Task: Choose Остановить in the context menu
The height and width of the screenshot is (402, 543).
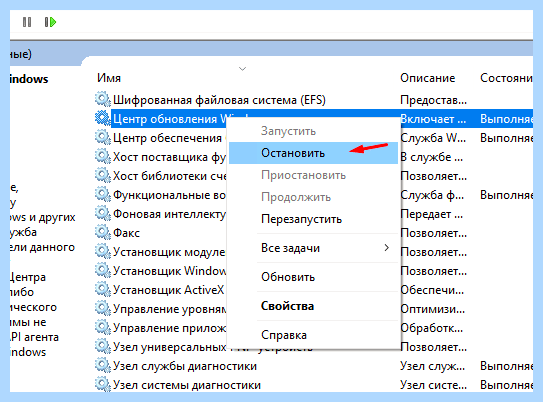Action: 313,153
